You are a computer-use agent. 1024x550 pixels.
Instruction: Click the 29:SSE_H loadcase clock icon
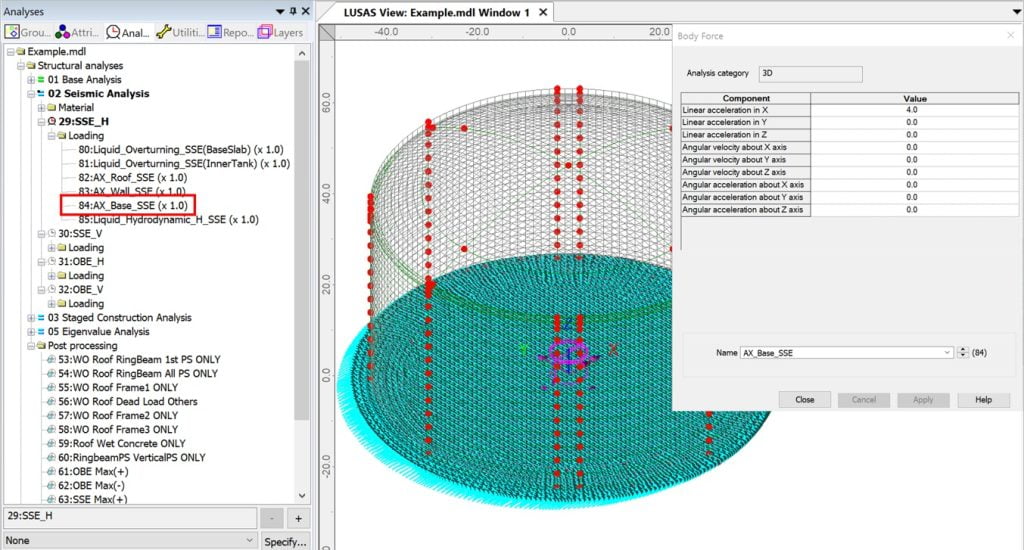52,121
